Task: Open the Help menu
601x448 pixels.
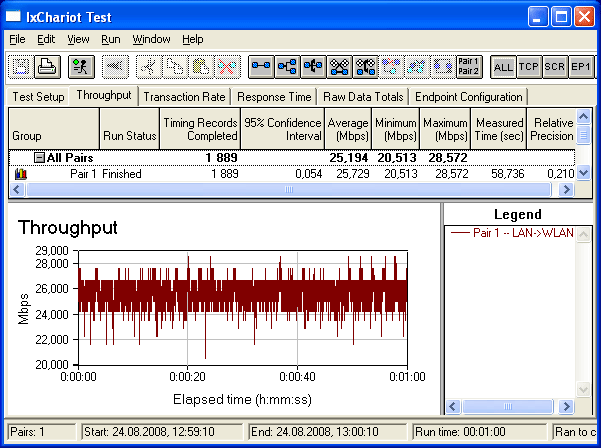Action: pyautogui.click(x=193, y=39)
